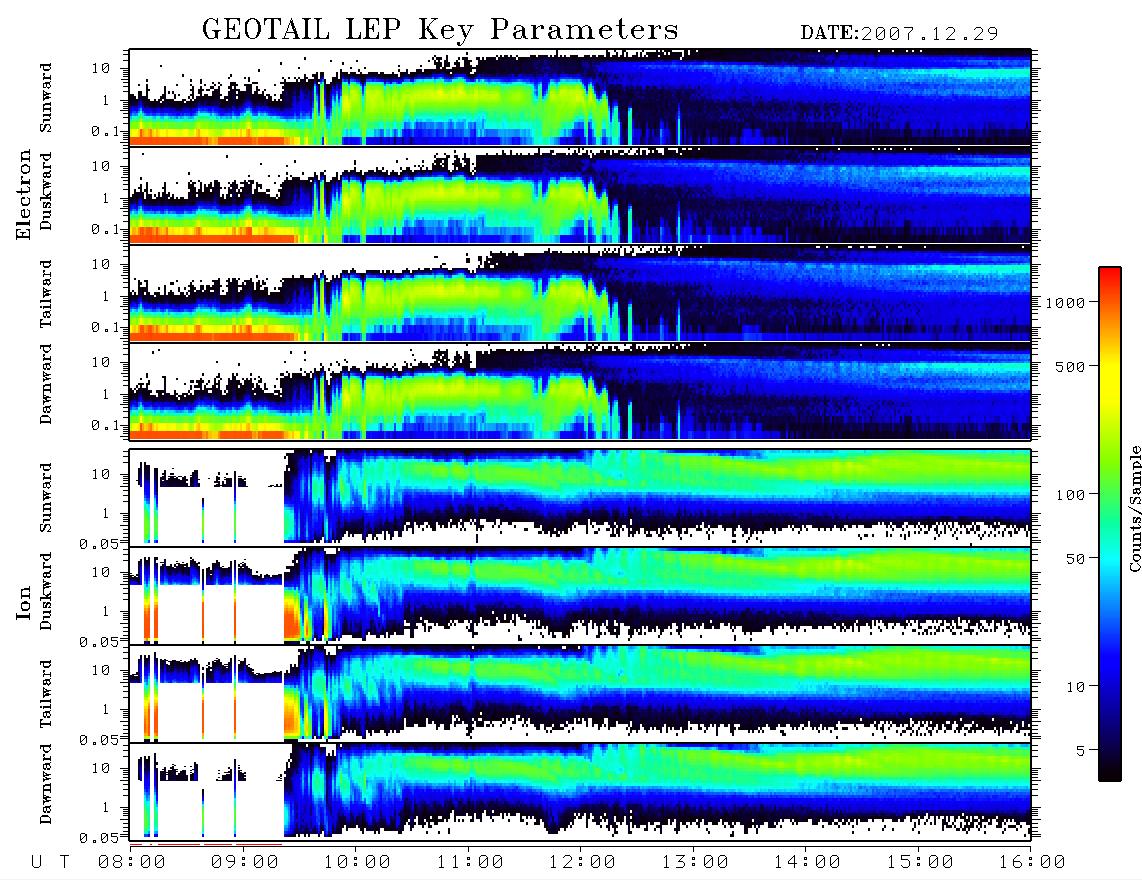The height and width of the screenshot is (880, 1142).
Task: Click the Electron 'Sunward' panel label
Action: click(x=46, y=97)
